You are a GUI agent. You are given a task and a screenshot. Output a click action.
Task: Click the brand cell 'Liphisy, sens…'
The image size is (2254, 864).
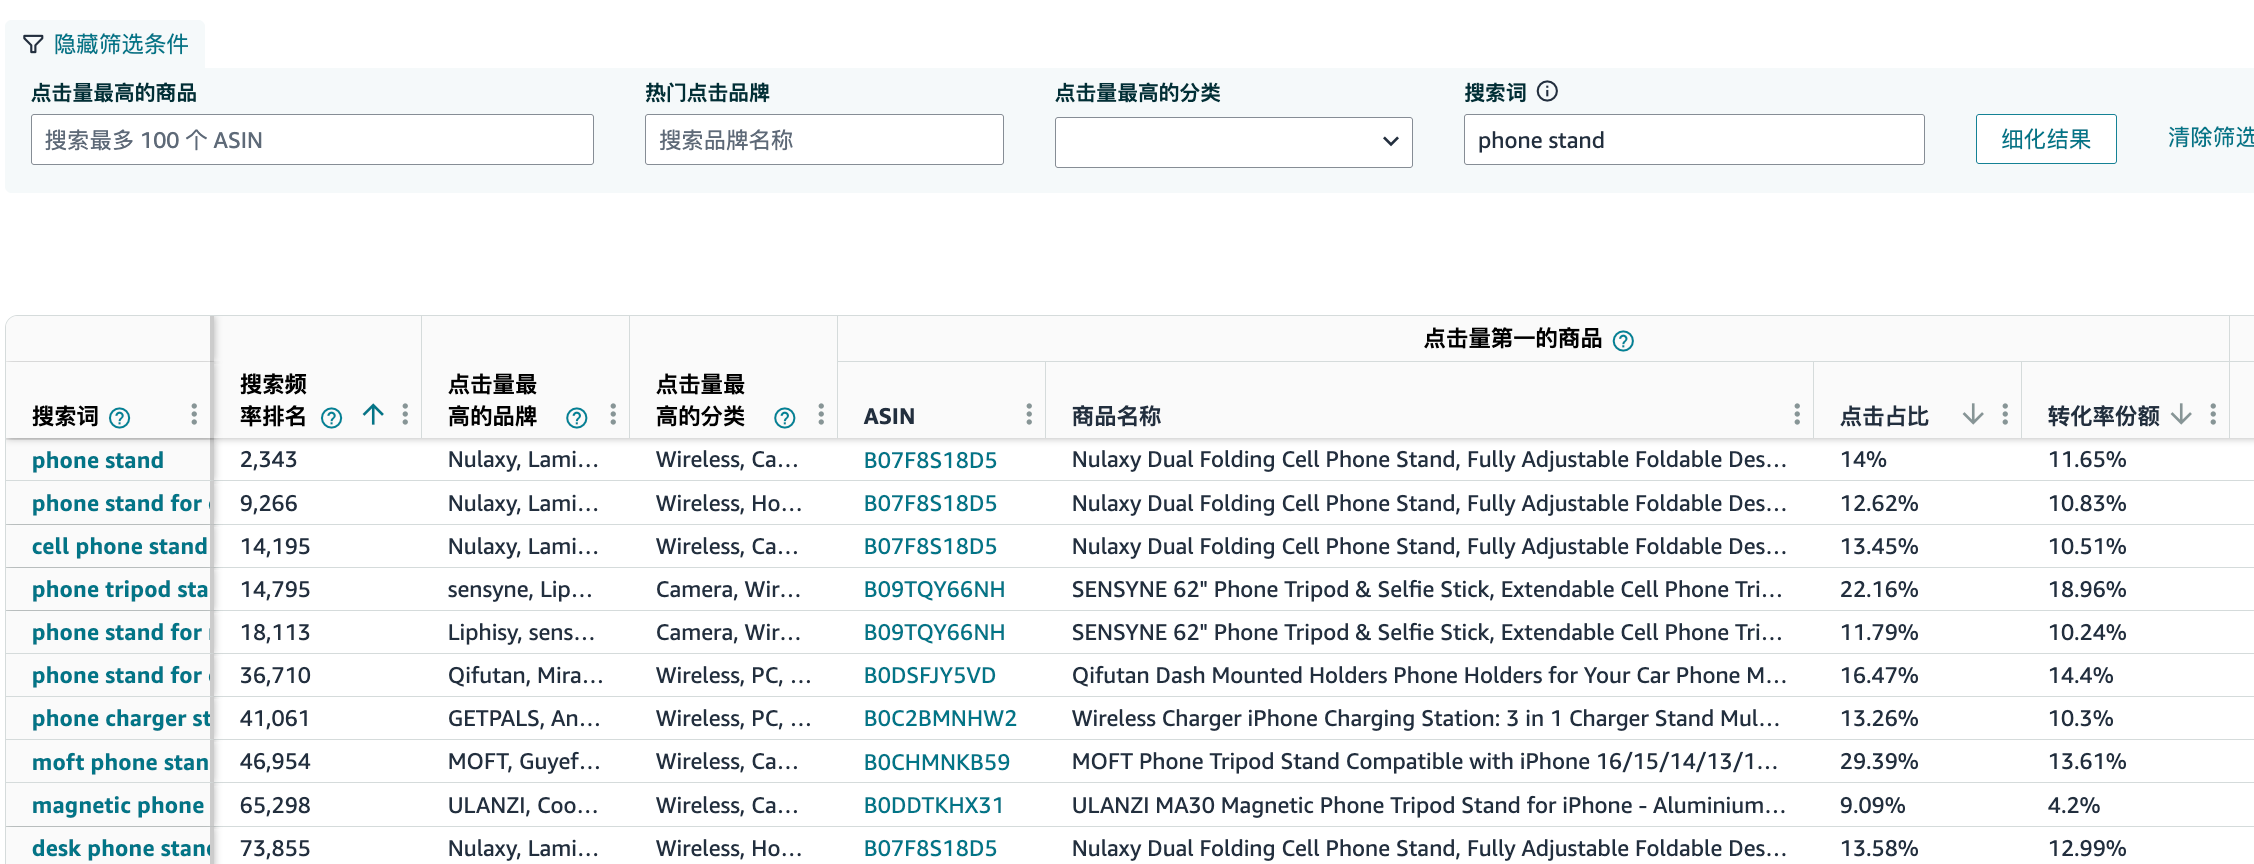point(521,632)
